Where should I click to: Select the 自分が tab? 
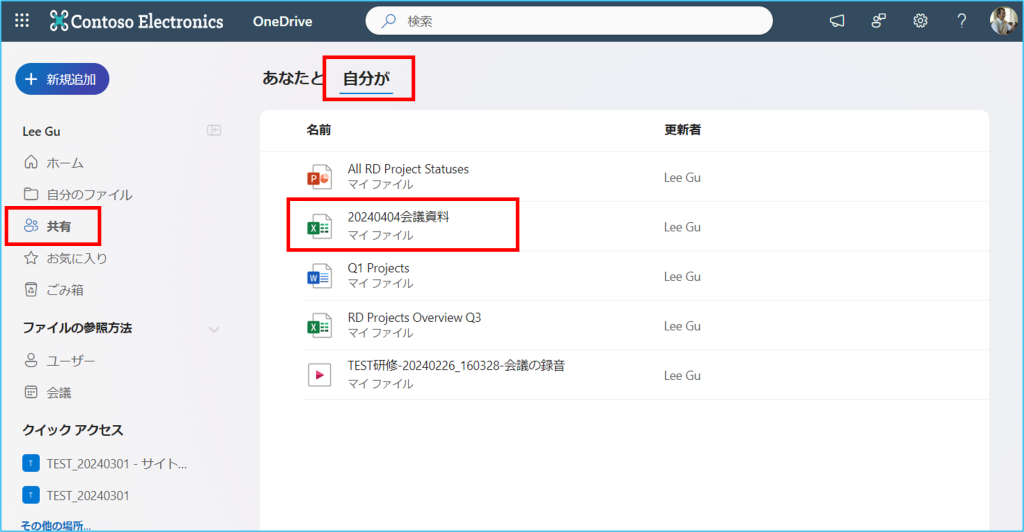366,78
